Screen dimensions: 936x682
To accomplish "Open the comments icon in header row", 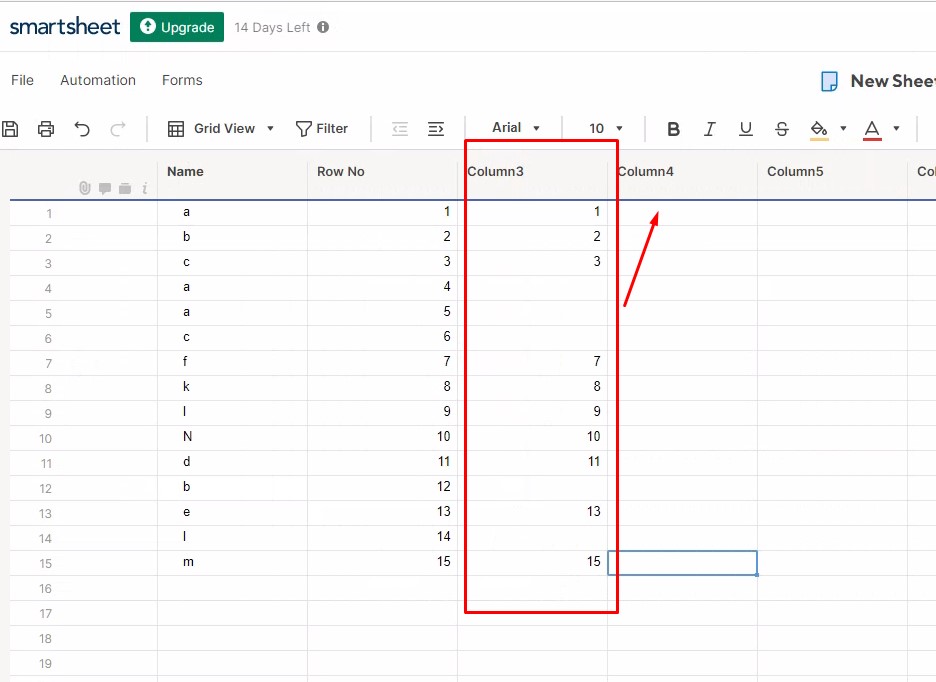I will tap(105, 188).
